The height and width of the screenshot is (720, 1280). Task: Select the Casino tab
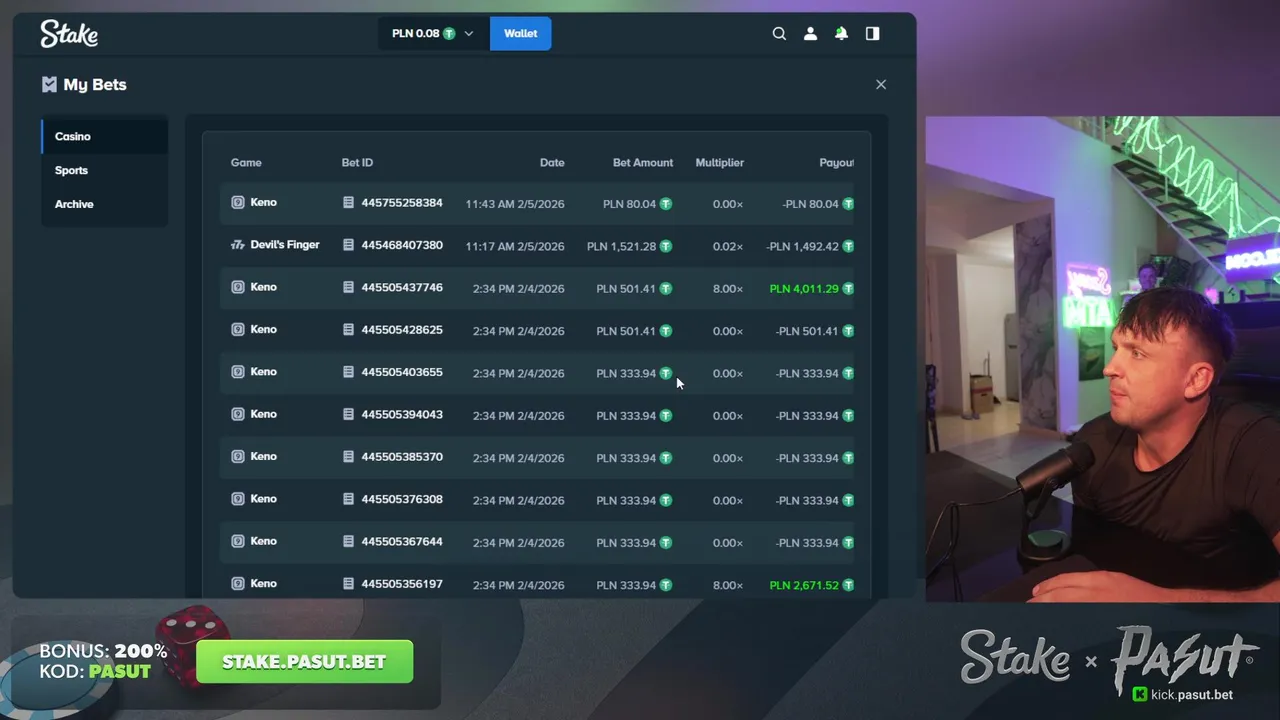[104, 136]
